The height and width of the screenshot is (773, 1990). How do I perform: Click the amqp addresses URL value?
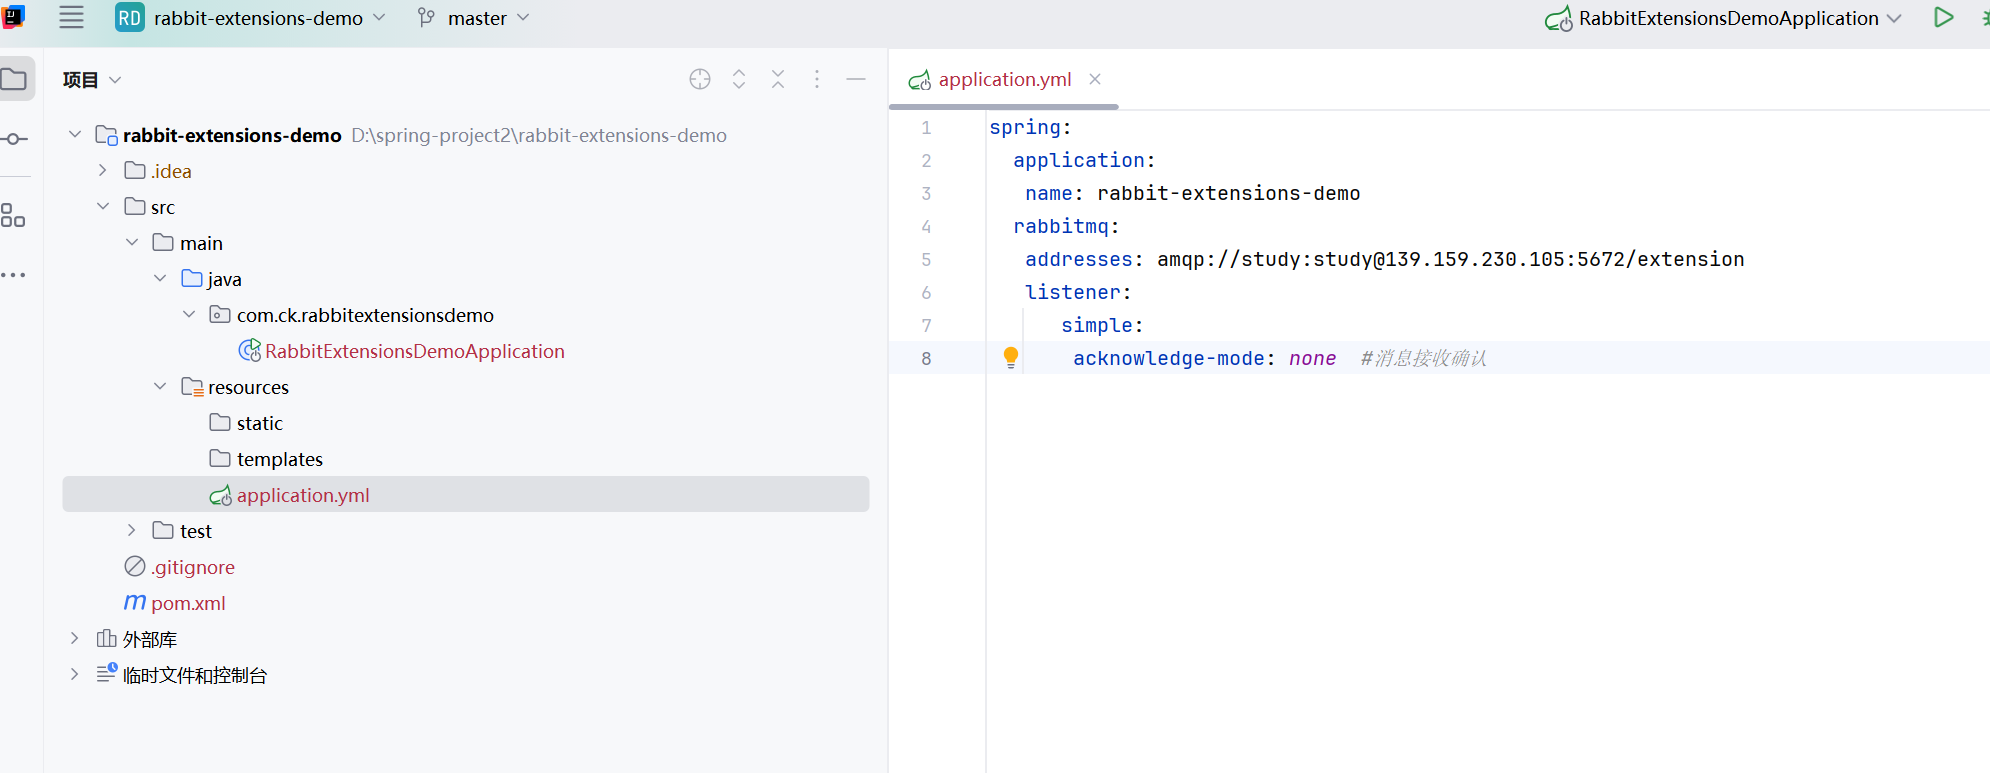[1450, 260]
